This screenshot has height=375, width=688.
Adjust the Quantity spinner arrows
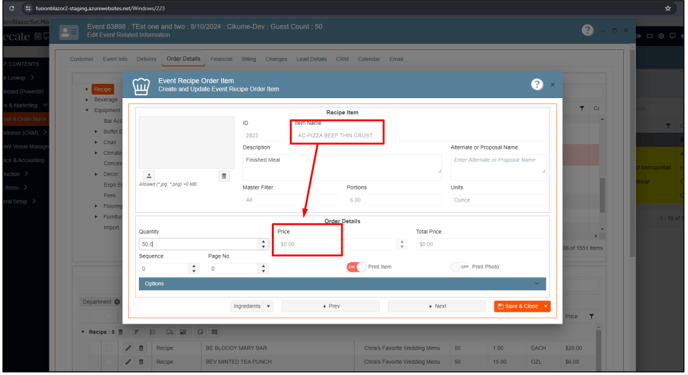click(263, 244)
